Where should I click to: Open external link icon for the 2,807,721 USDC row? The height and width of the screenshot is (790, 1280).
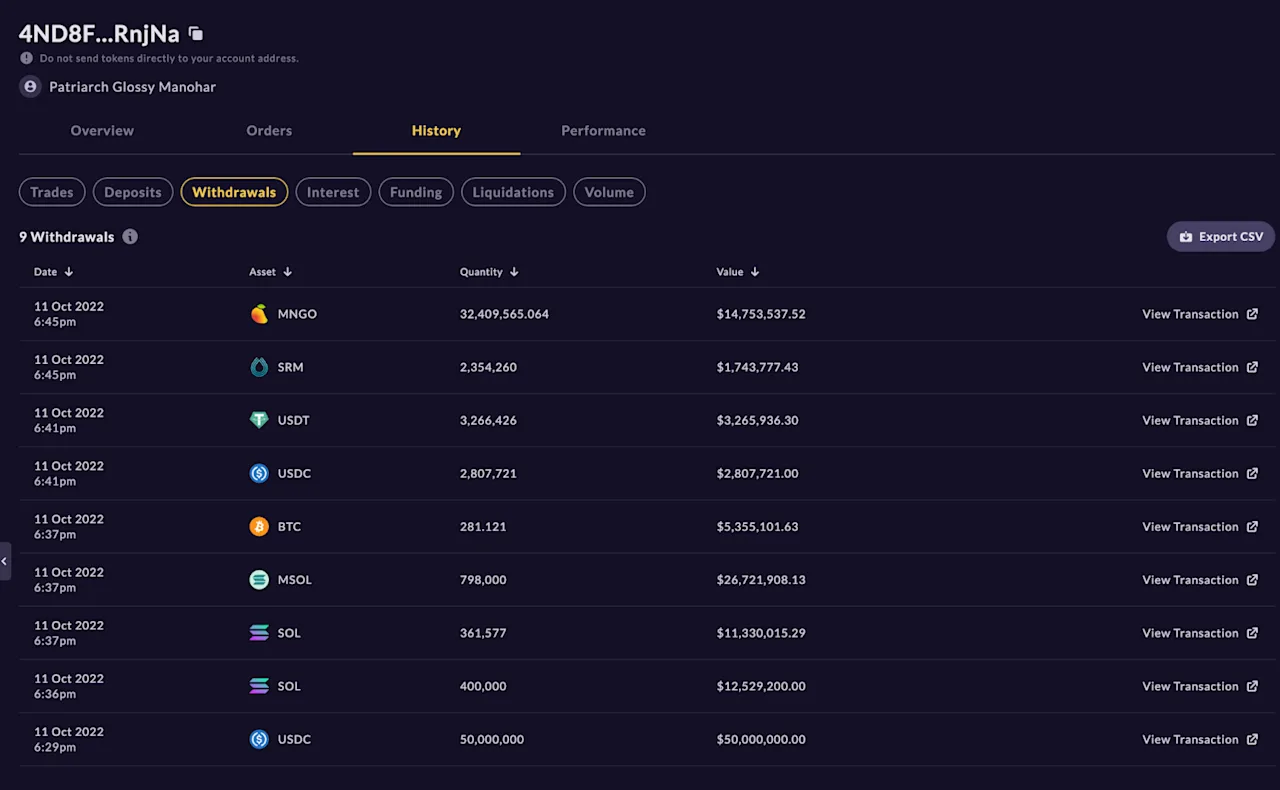pyautogui.click(x=1252, y=473)
